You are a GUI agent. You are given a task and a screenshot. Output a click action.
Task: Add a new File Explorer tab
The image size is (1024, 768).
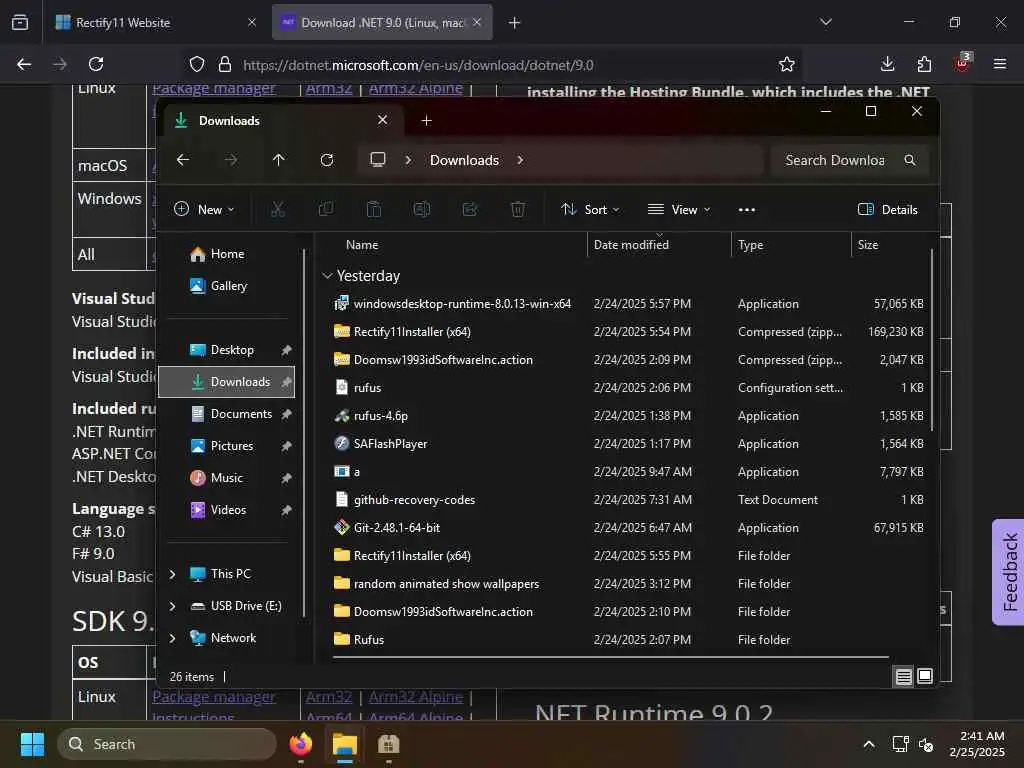(426, 120)
